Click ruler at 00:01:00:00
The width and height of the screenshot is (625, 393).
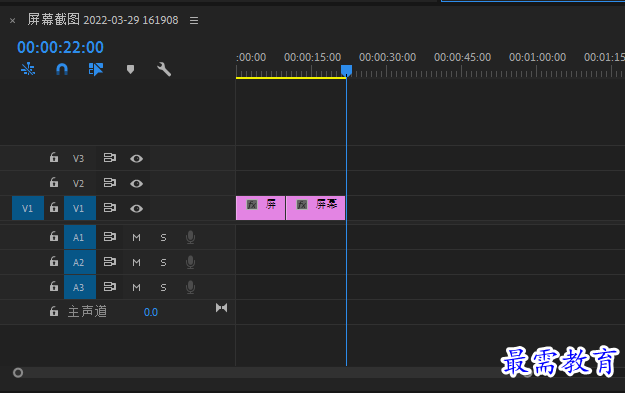(537, 57)
